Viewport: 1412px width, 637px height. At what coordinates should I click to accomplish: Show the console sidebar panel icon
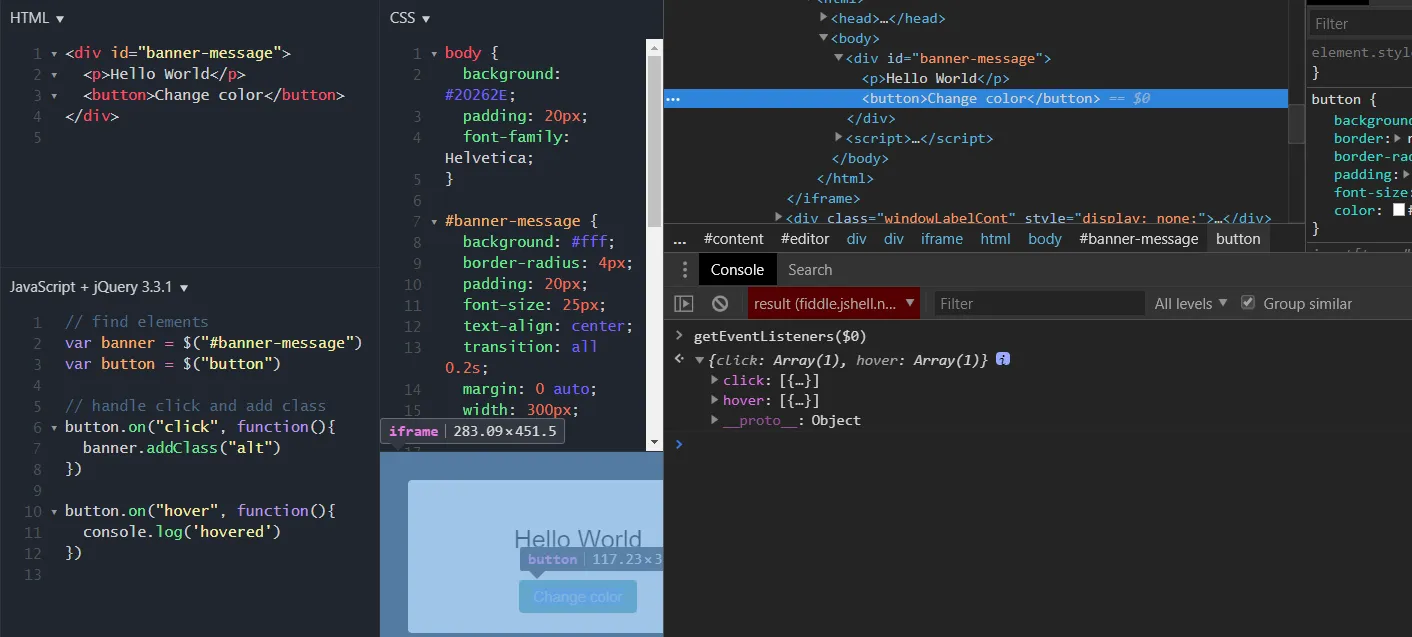tap(684, 304)
